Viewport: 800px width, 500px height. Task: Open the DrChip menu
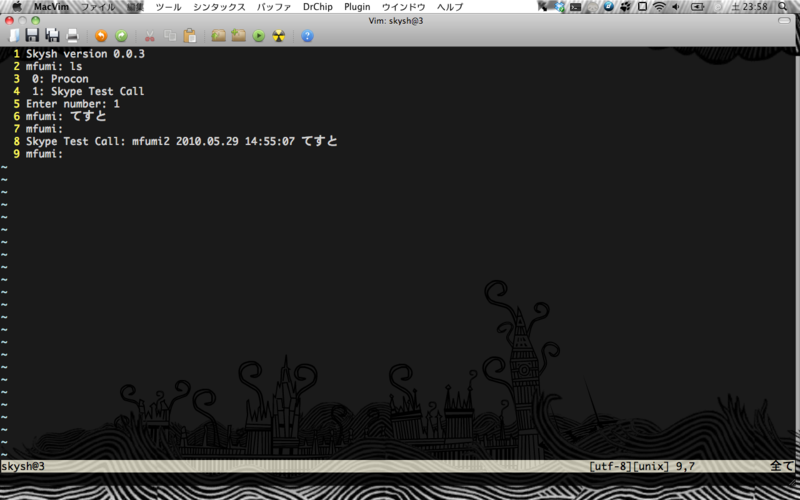[x=317, y=7]
